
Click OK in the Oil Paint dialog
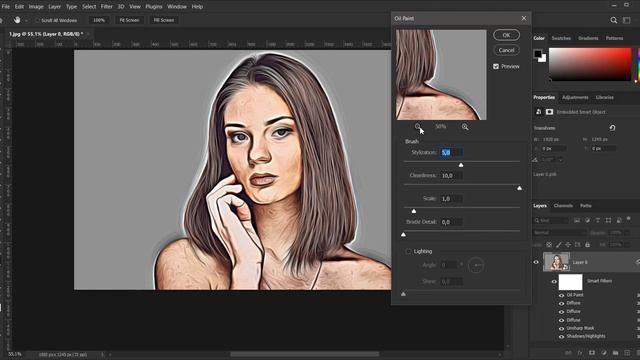[506, 35]
